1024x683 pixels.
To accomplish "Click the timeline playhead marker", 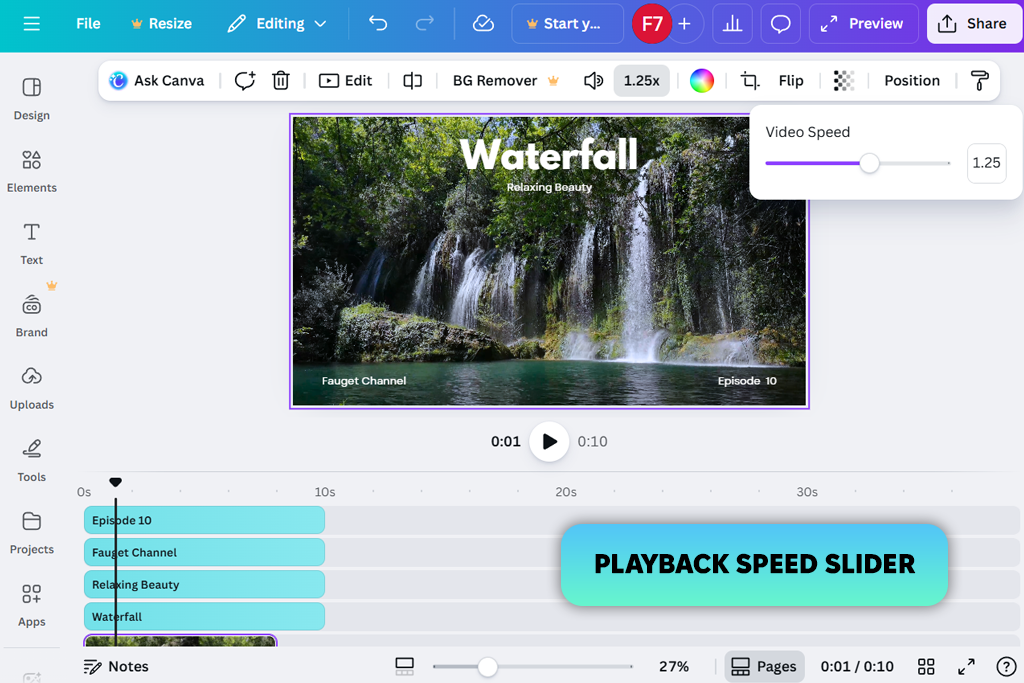I will pos(116,483).
